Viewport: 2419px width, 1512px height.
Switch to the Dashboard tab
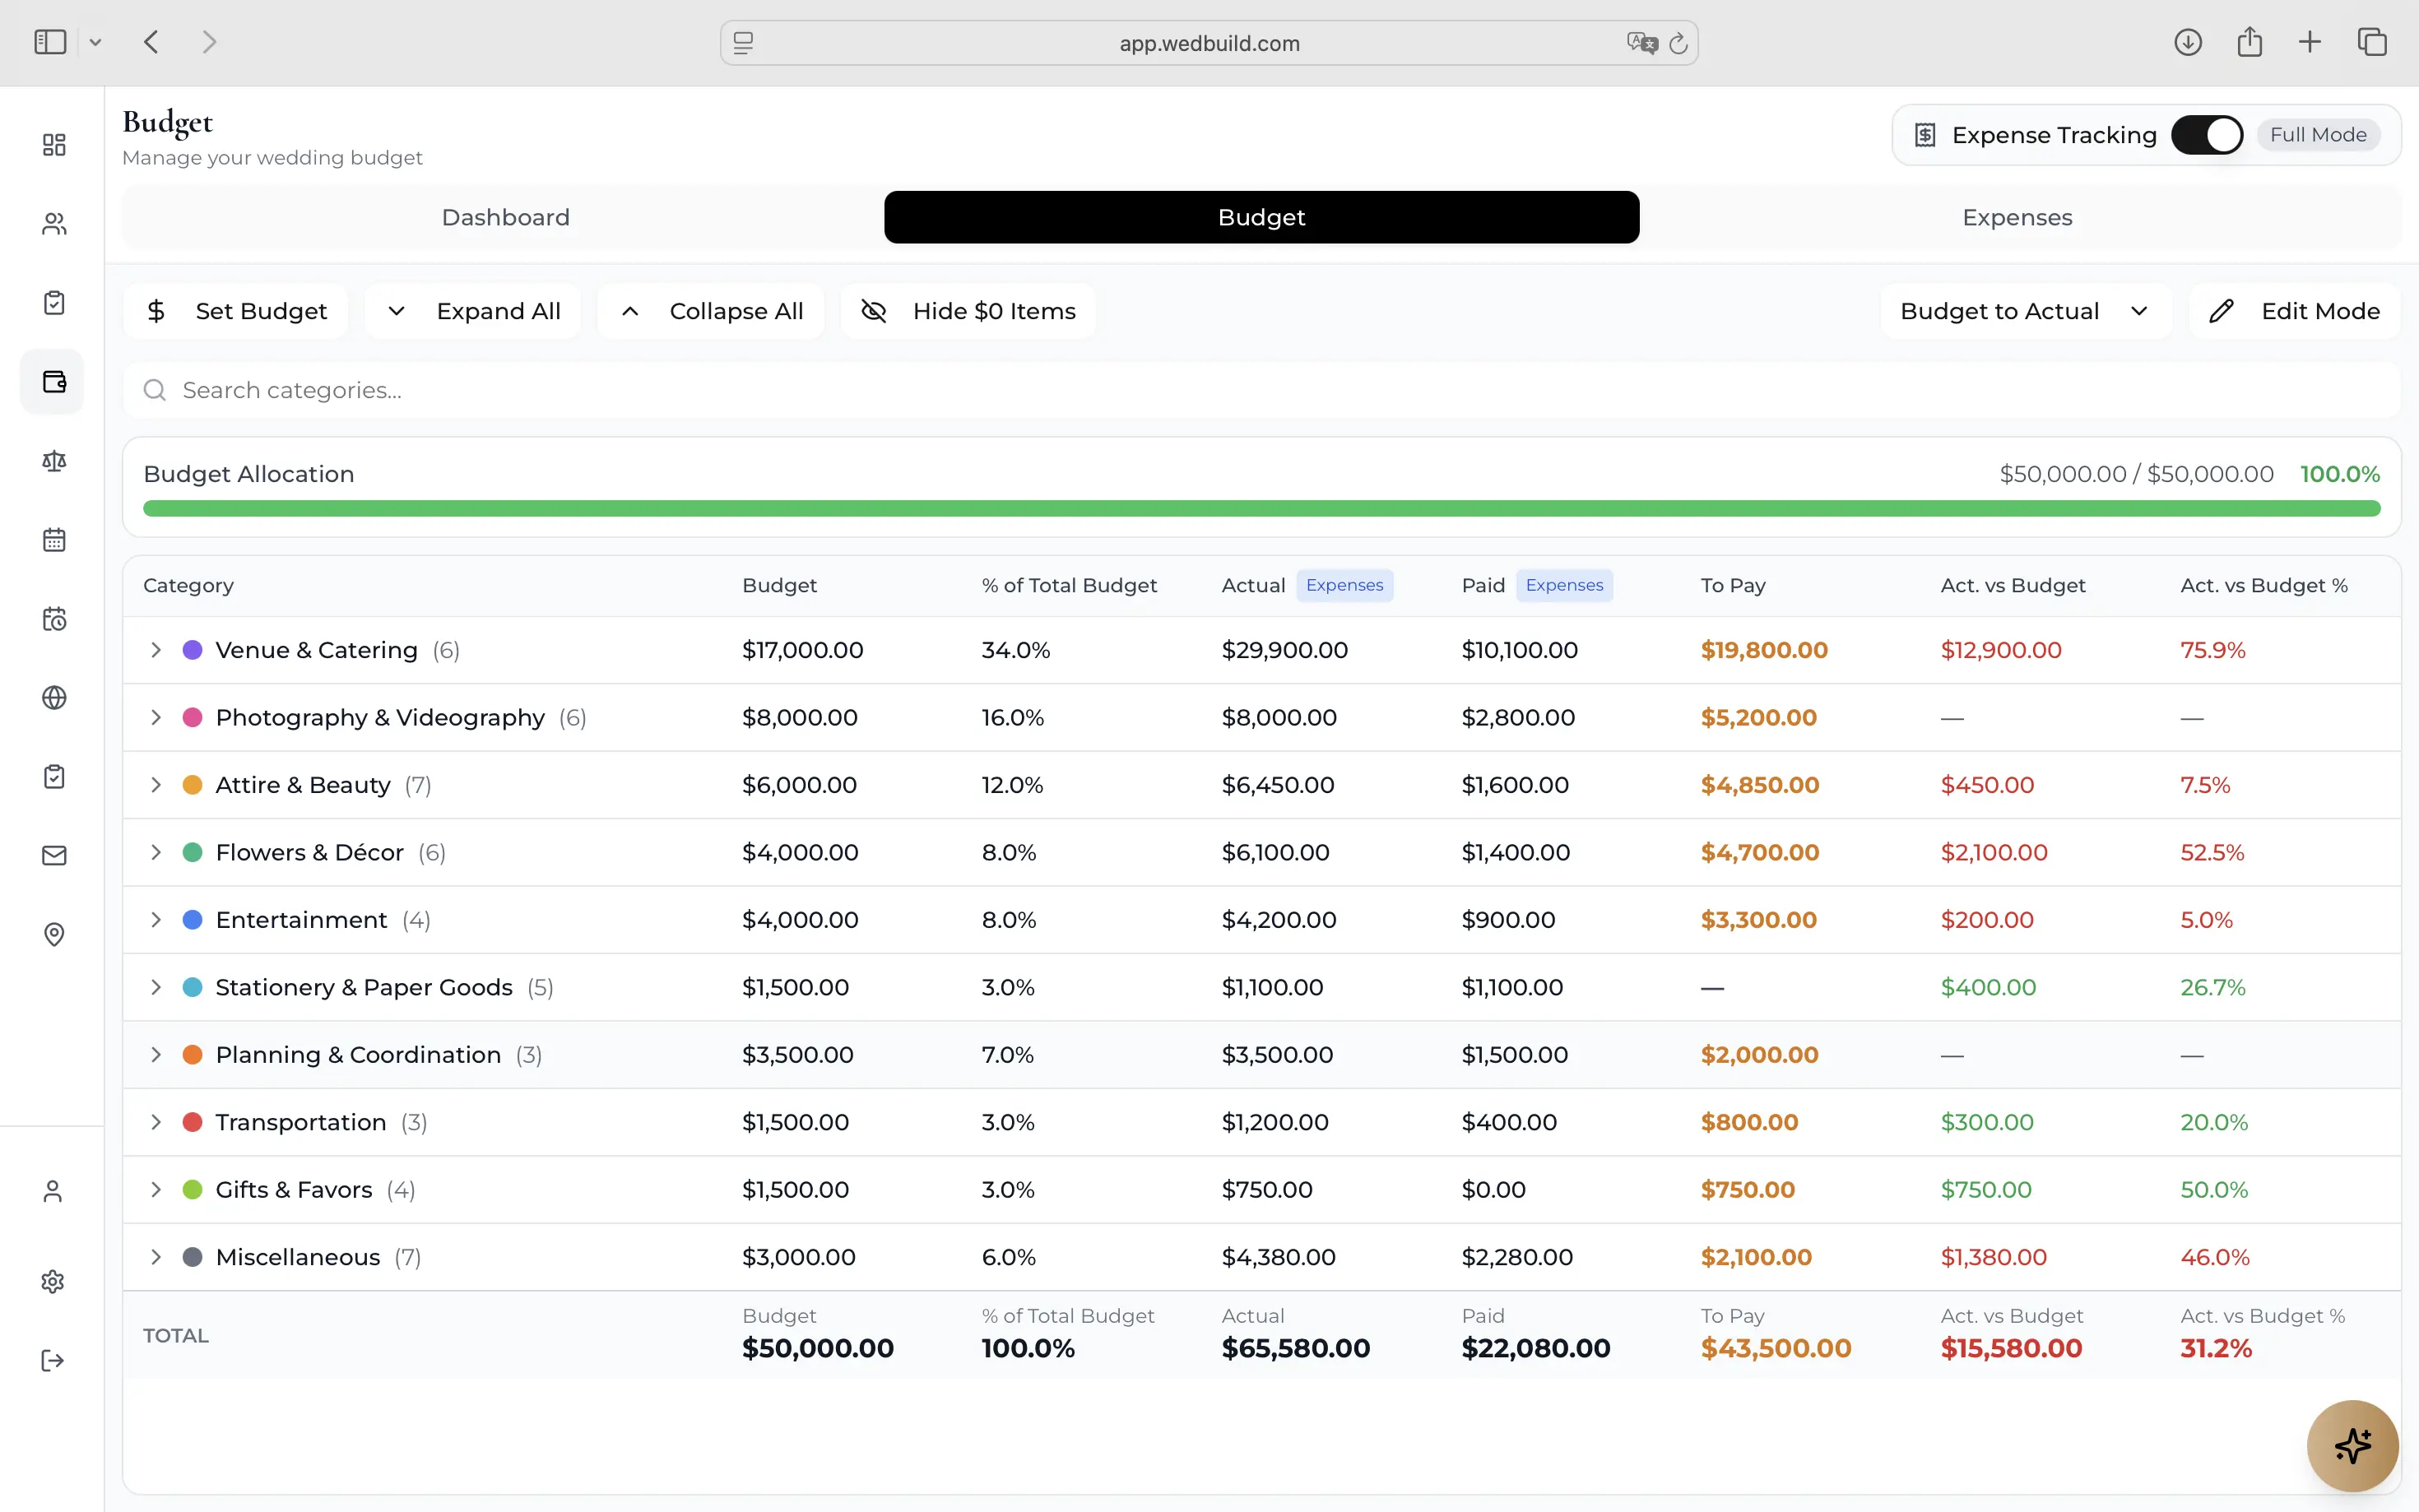point(505,217)
